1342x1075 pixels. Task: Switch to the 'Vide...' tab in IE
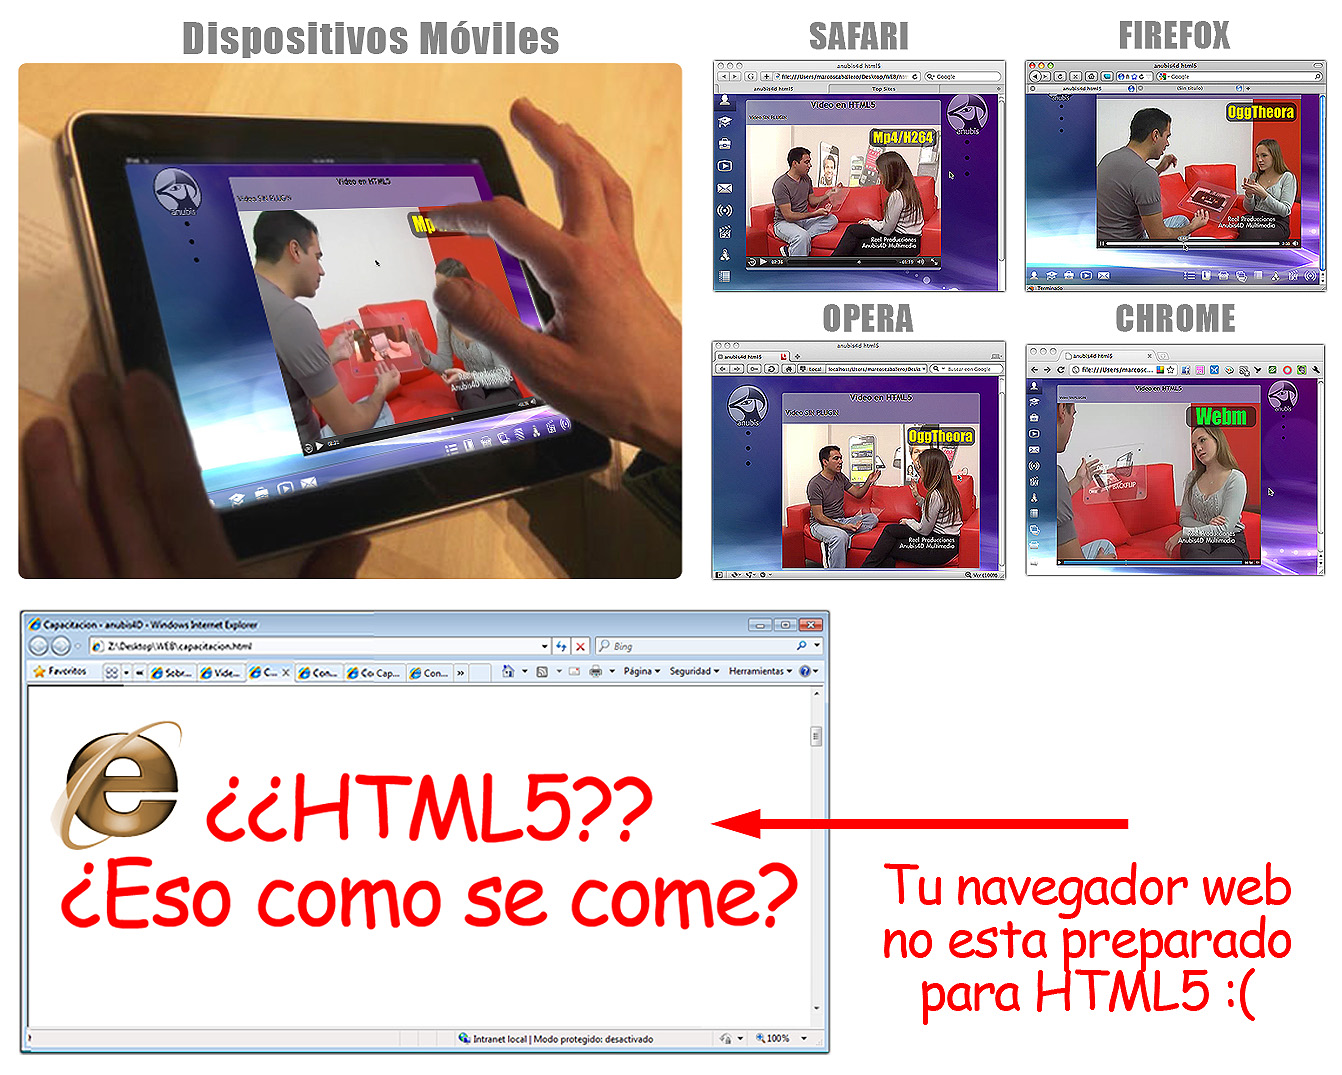click(221, 673)
